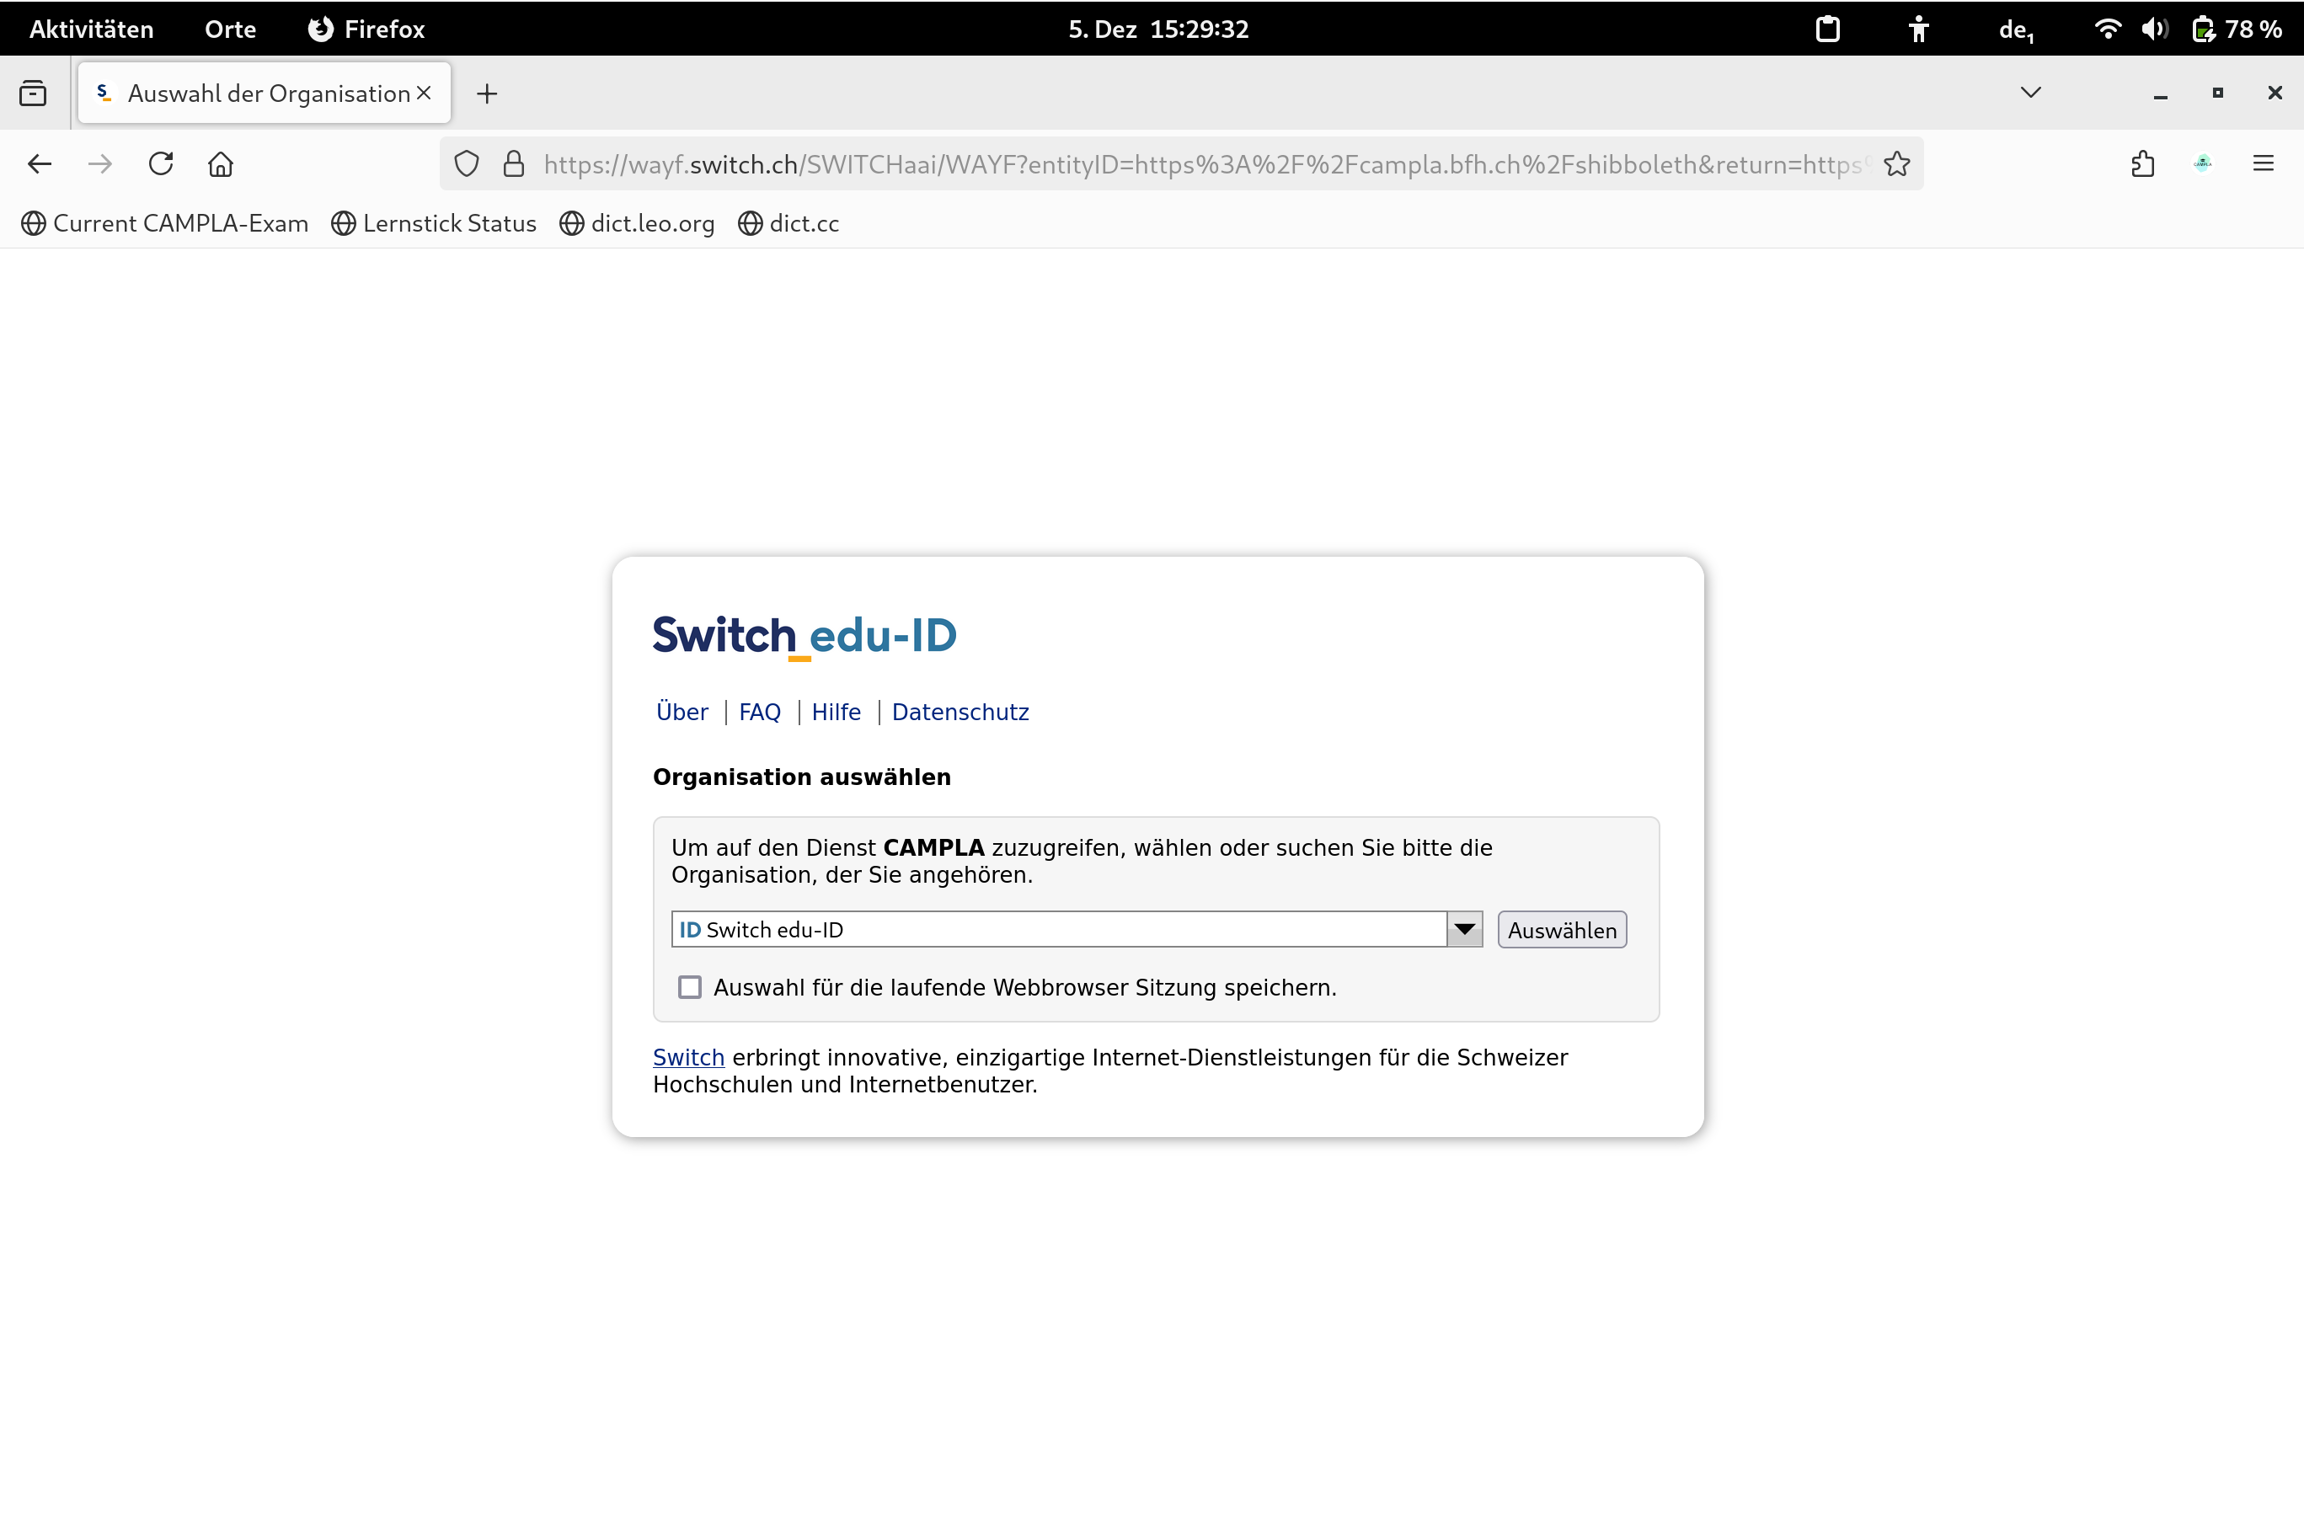Click the URL address field

1200,164
